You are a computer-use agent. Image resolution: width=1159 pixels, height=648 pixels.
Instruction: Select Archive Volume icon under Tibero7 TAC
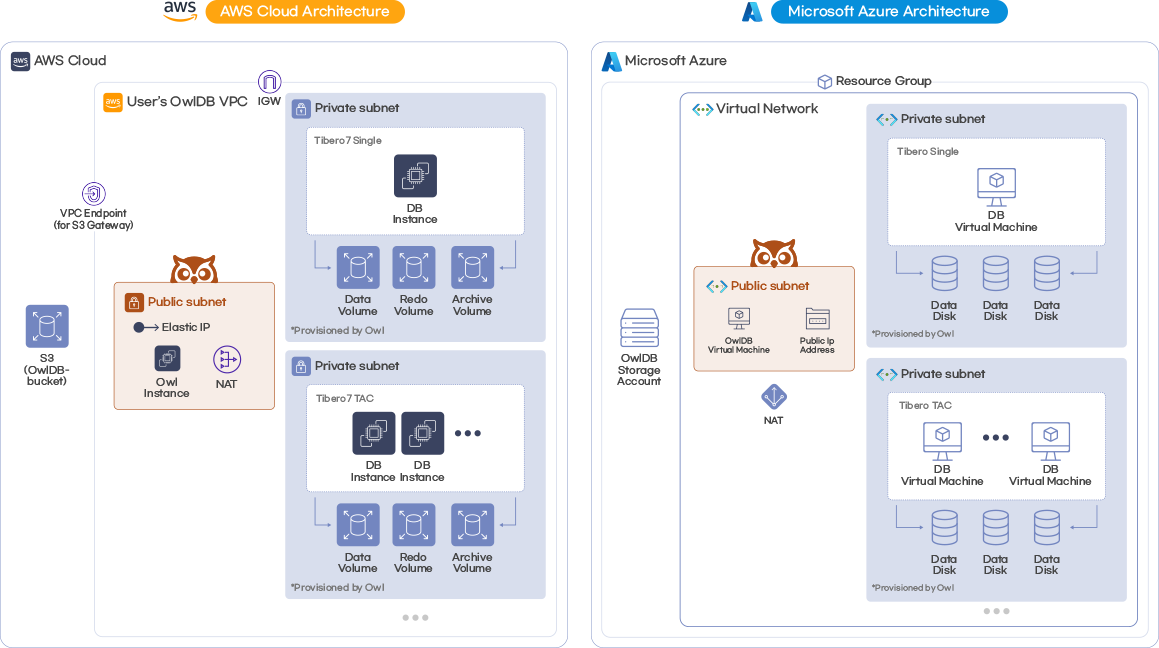pos(472,525)
